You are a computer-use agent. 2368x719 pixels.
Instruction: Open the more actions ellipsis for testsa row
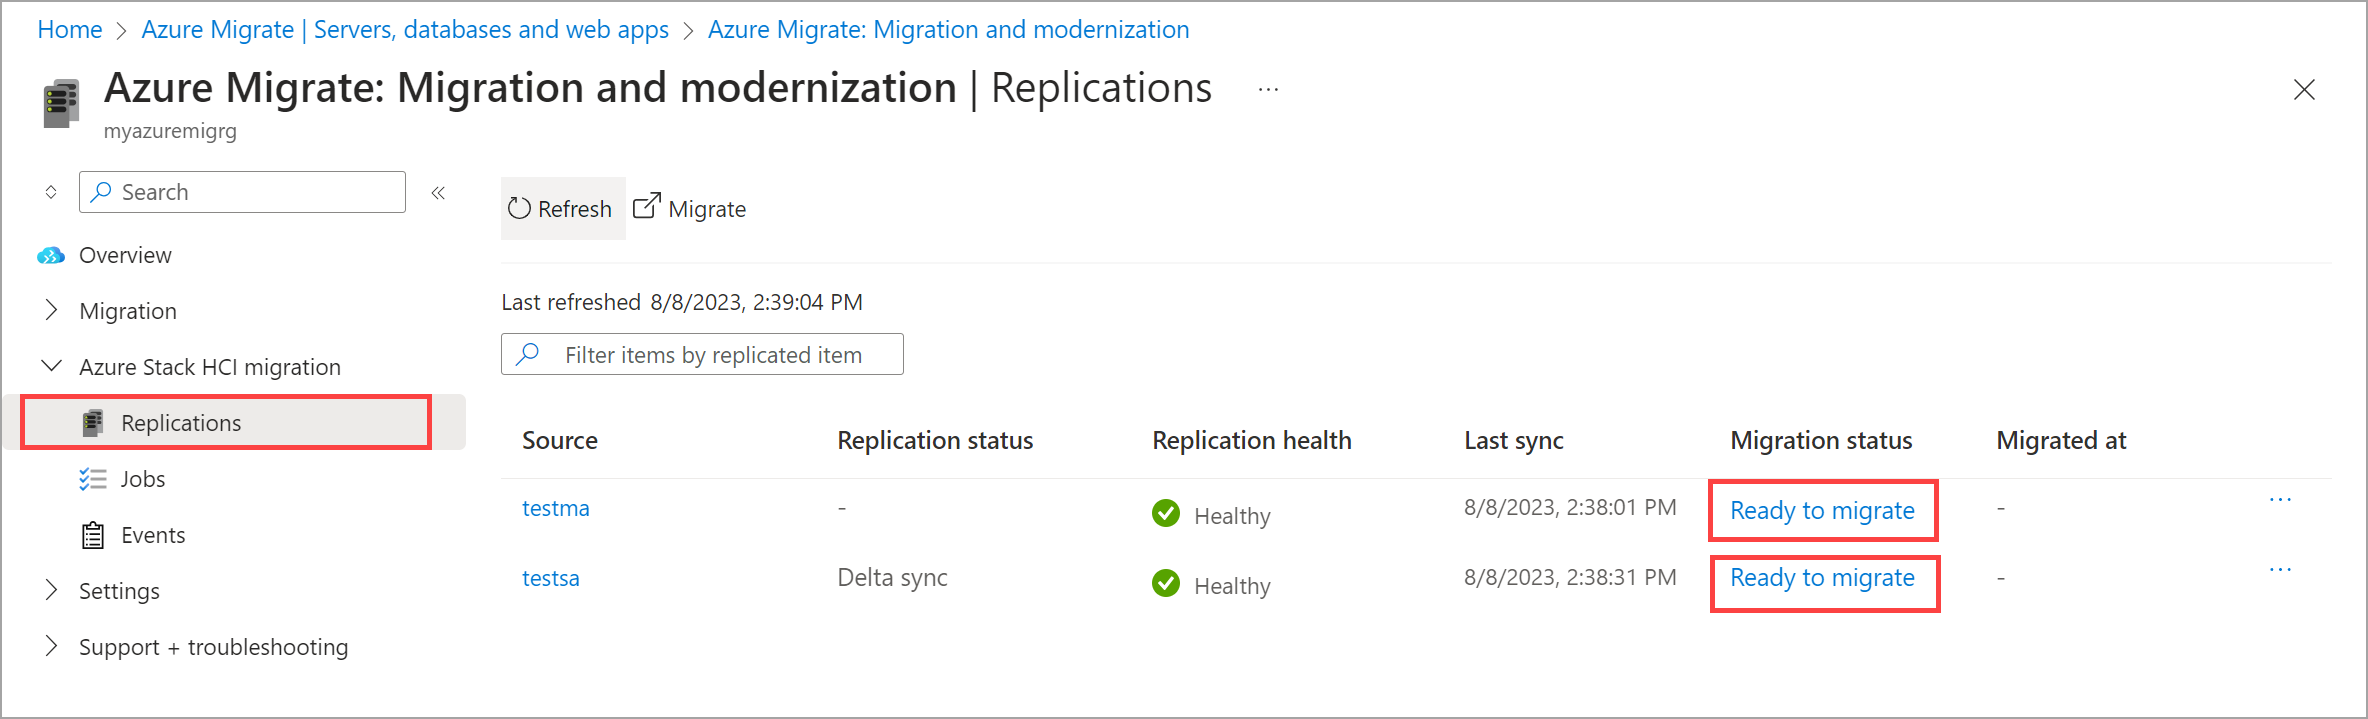coord(2280,570)
